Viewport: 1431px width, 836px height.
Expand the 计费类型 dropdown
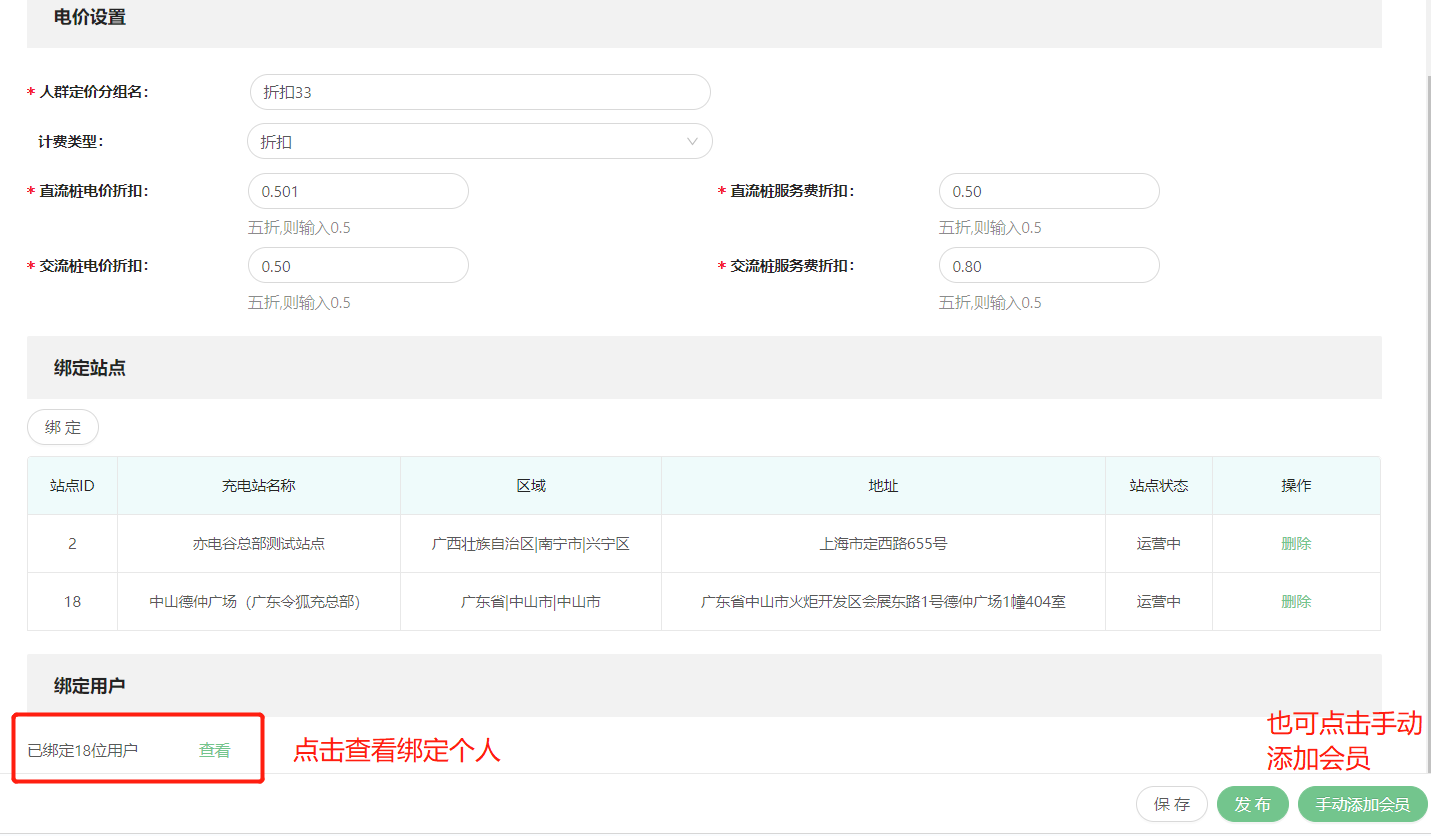479,142
